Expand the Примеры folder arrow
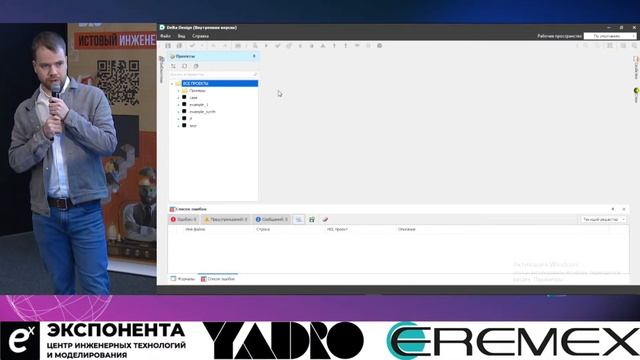Image resolution: width=640 pixels, height=360 pixels. [x=178, y=91]
